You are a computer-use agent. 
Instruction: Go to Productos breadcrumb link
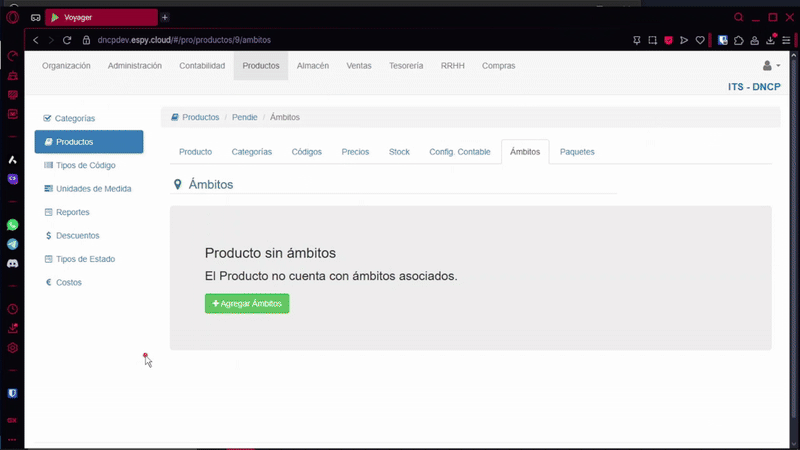click(x=200, y=117)
